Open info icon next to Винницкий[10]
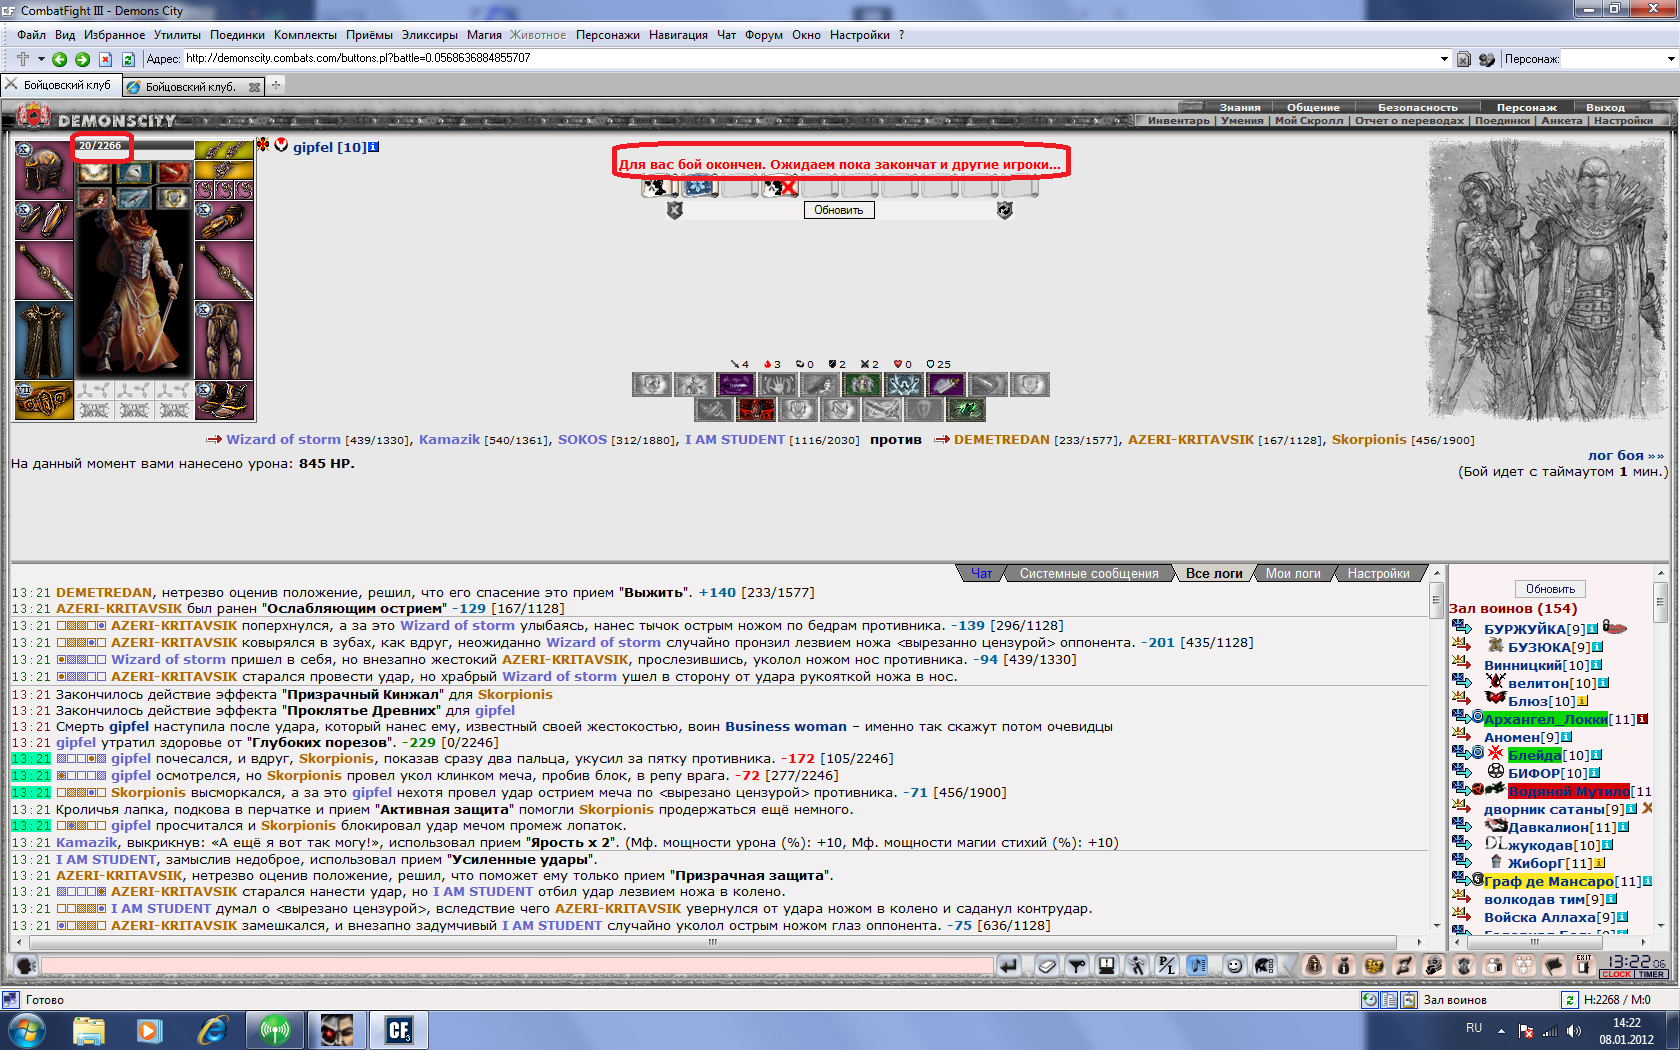 (x=1597, y=665)
